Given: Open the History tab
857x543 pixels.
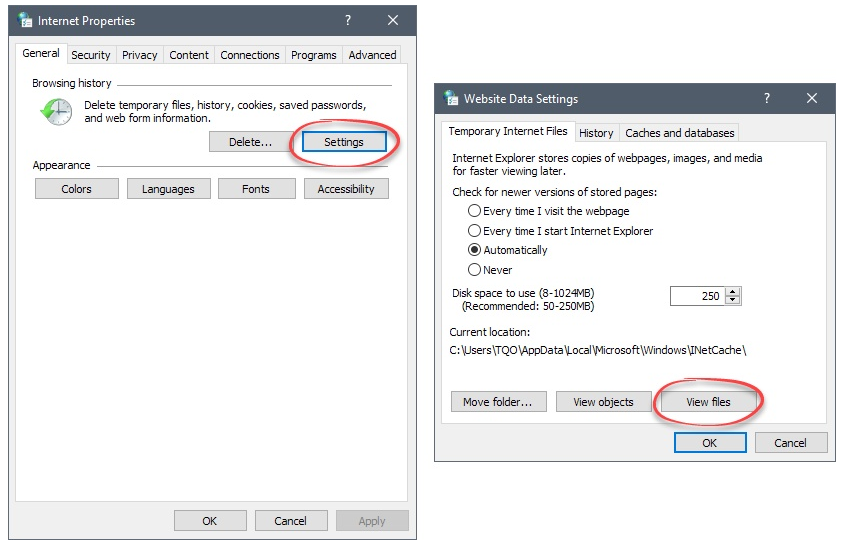Looking at the screenshot, I should [596, 133].
